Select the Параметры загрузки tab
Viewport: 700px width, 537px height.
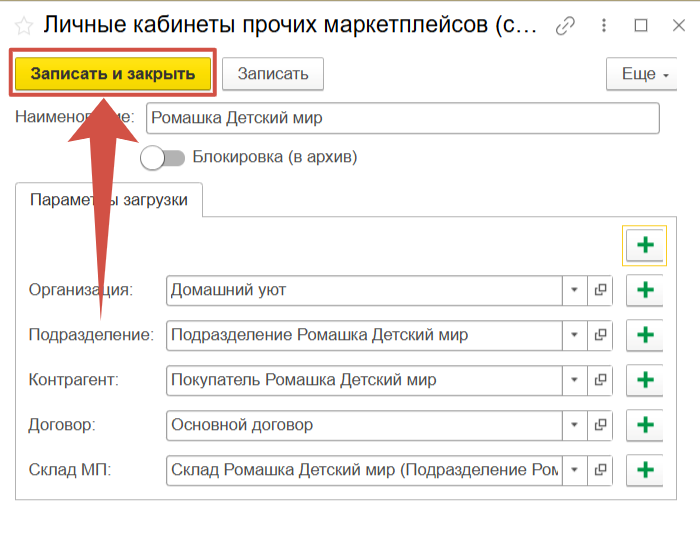(109, 200)
